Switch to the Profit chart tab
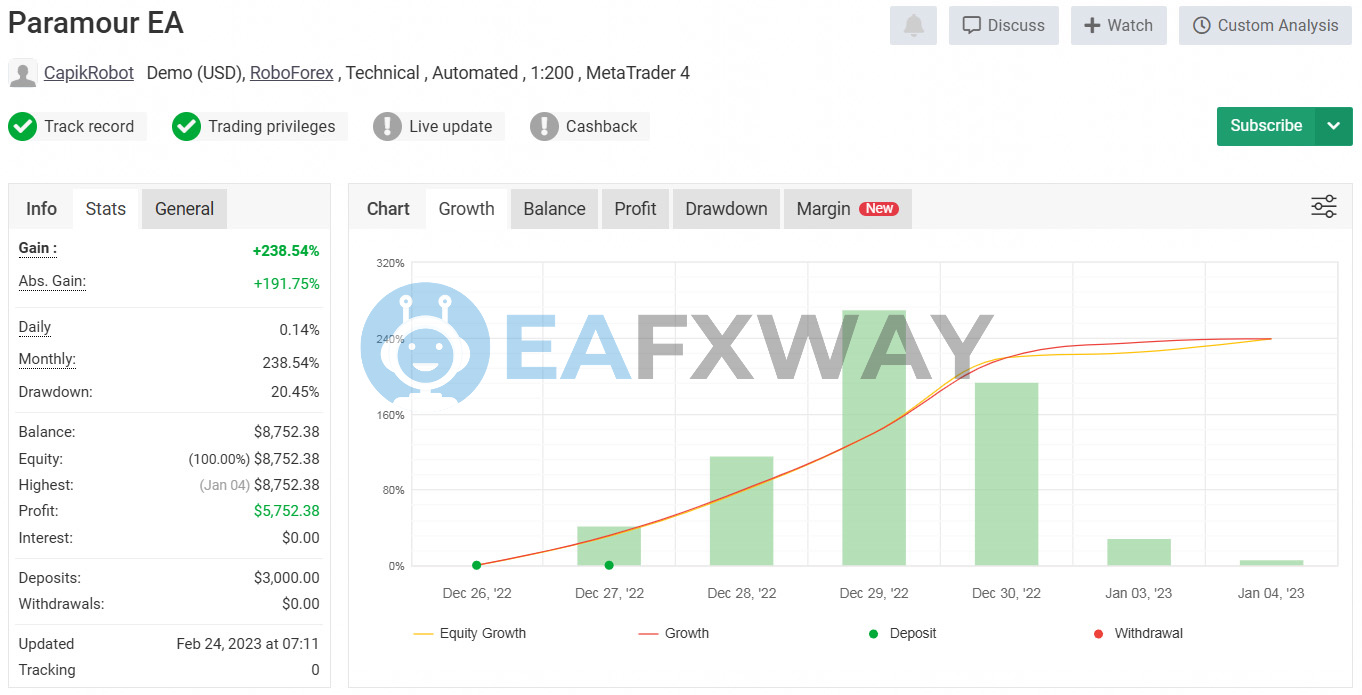This screenshot has height=695, width=1362. pos(635,209)
